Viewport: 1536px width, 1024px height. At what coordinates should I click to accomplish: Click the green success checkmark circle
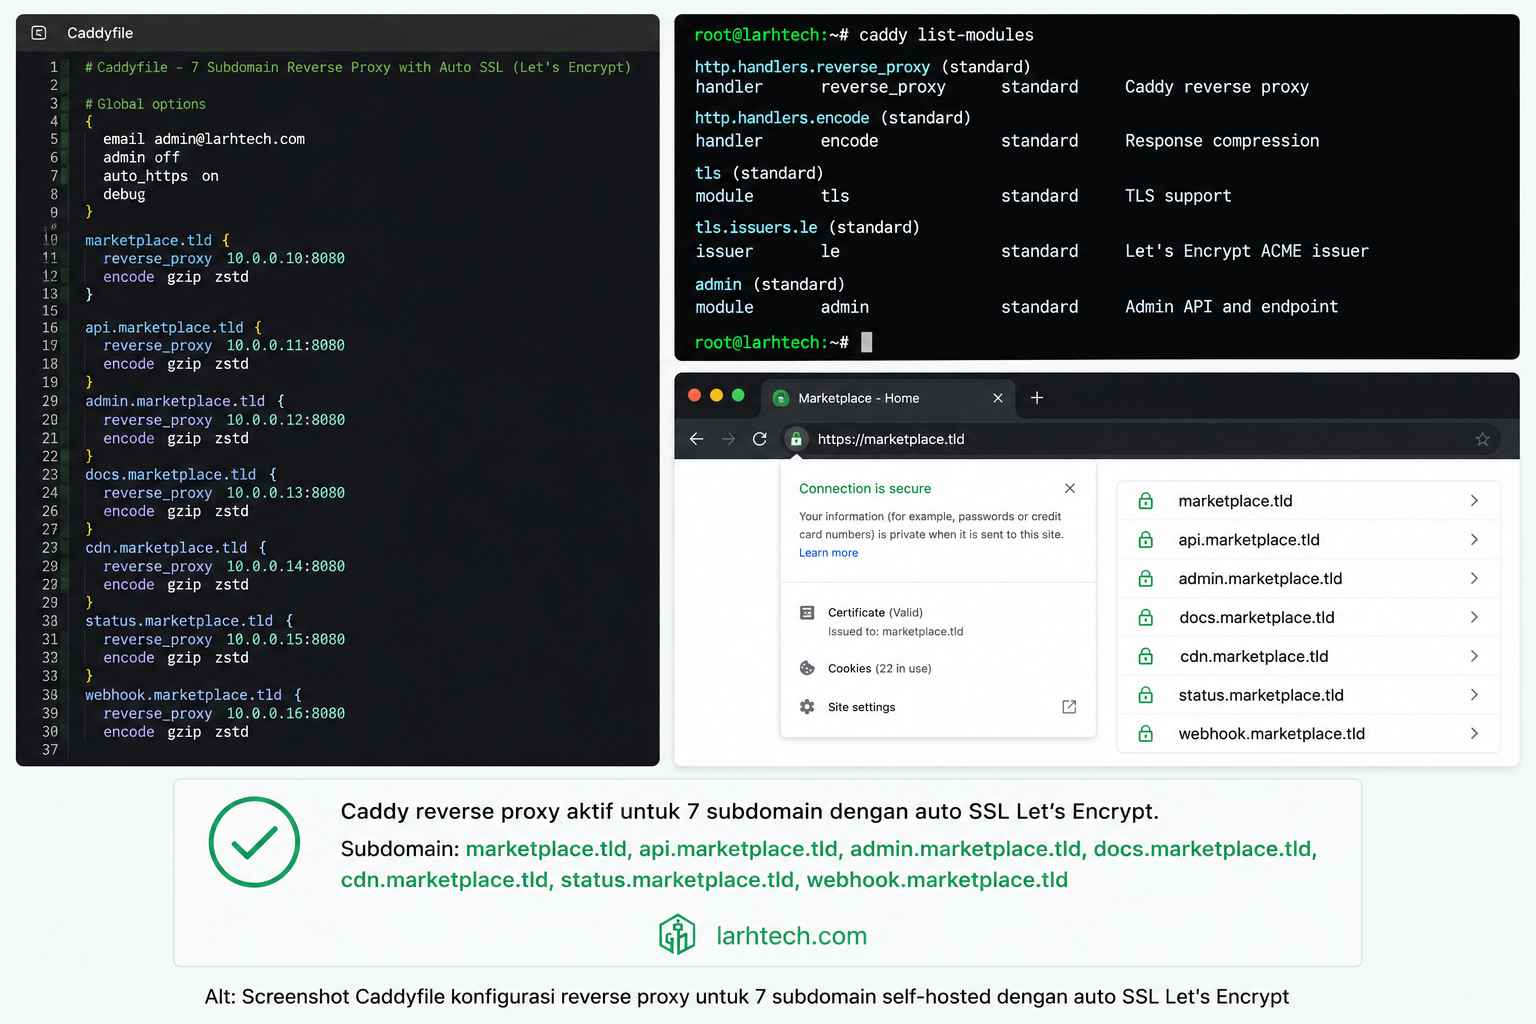coord(254,842)
